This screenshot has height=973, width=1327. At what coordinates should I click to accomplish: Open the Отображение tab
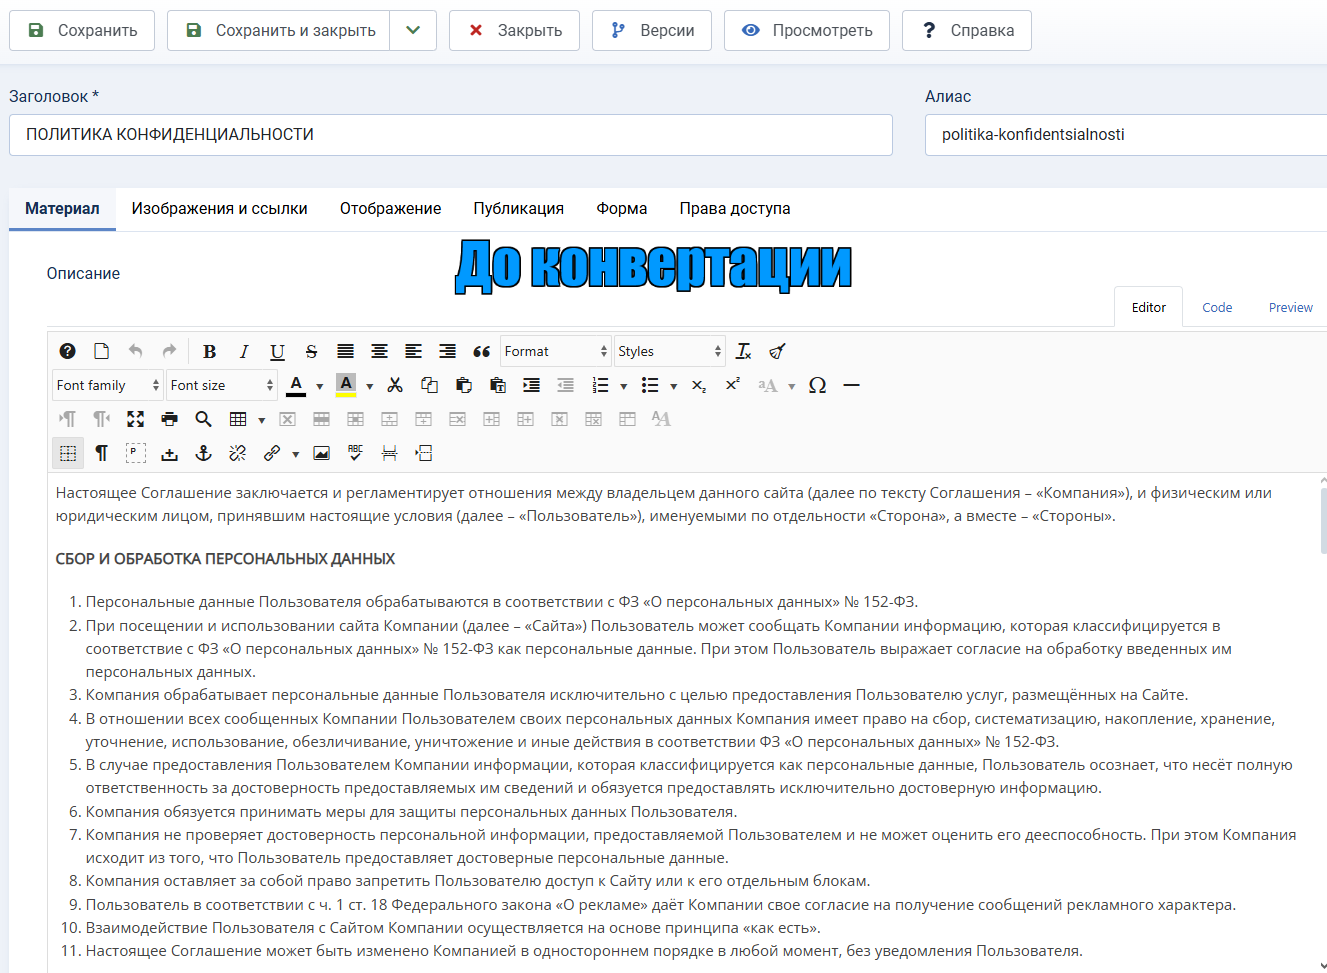(391, 208)
